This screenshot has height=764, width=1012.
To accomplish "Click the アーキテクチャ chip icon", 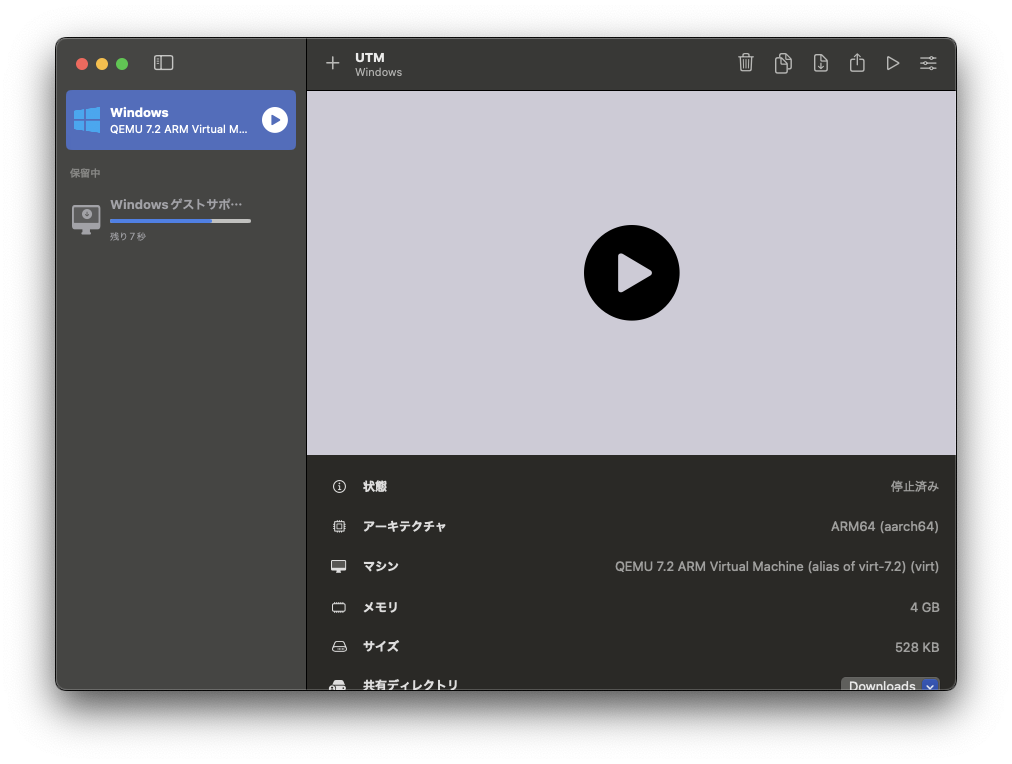I will tap(339, 526).
